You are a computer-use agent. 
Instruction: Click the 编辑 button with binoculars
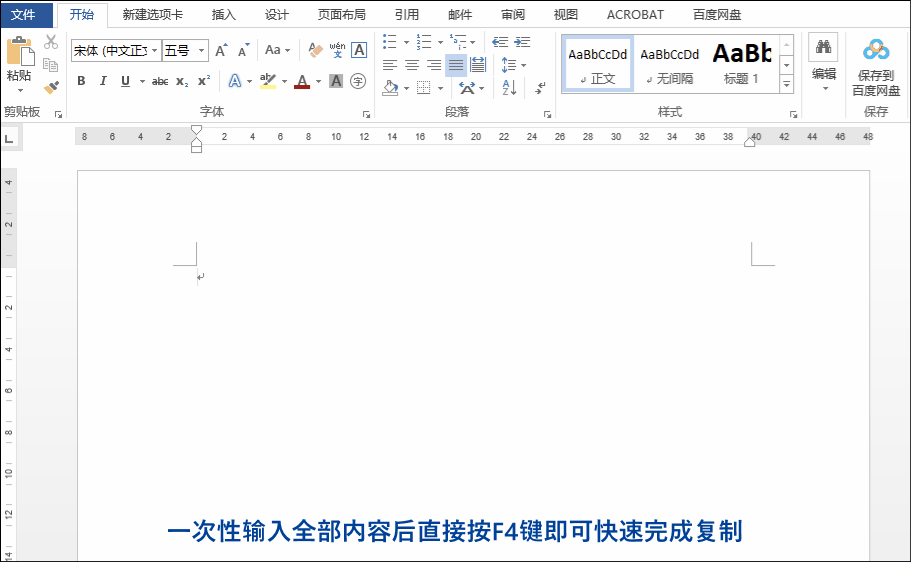(x=823, y=62)
